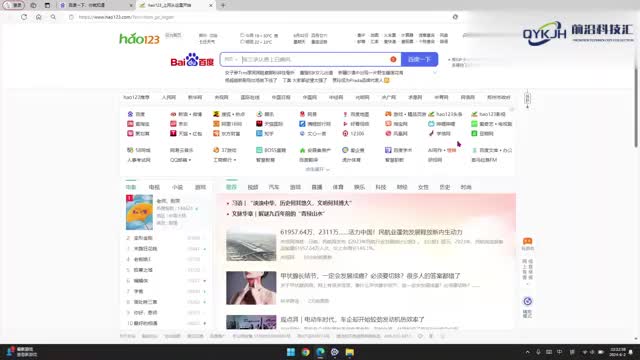Open the 网易 site icon link
The image size is (640, 360).
click(x=308, y=114)
